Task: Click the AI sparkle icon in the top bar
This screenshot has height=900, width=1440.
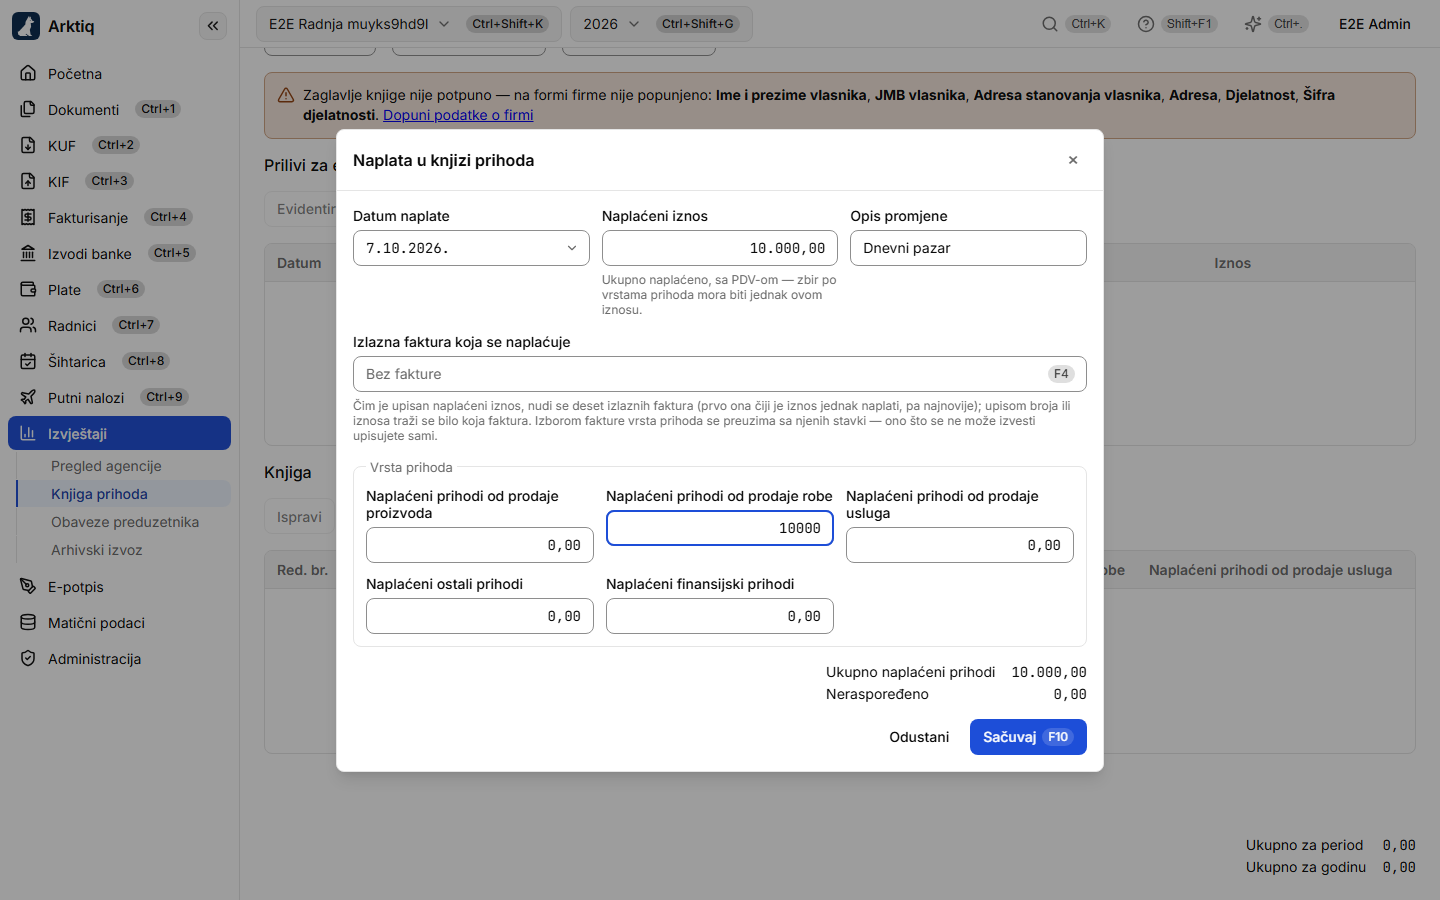Action: (x=1253, y=24)
